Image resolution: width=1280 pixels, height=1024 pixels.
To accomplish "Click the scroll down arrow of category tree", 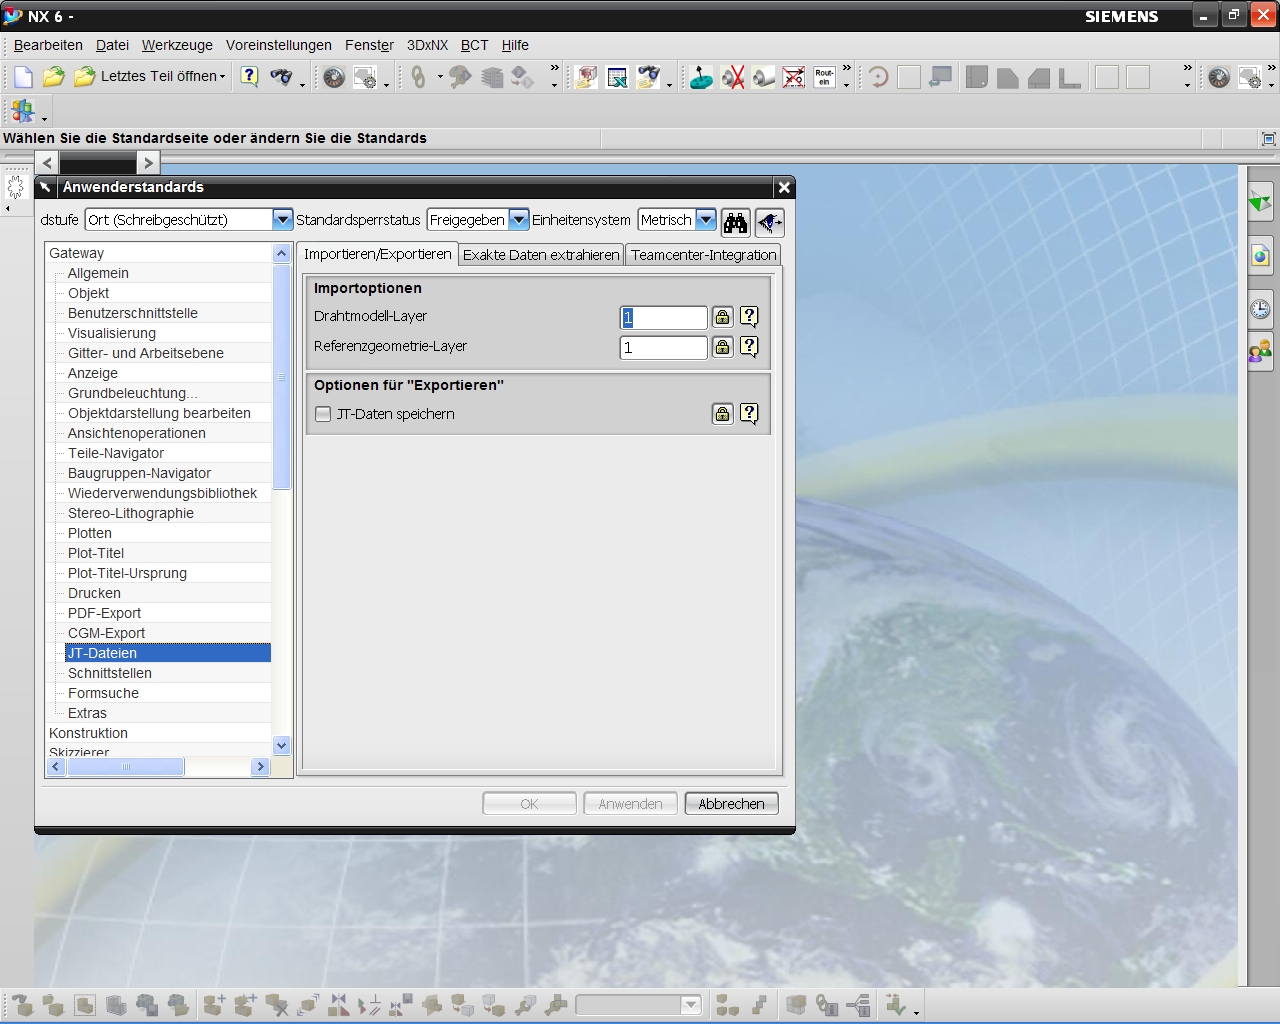I will click(281, 746).
